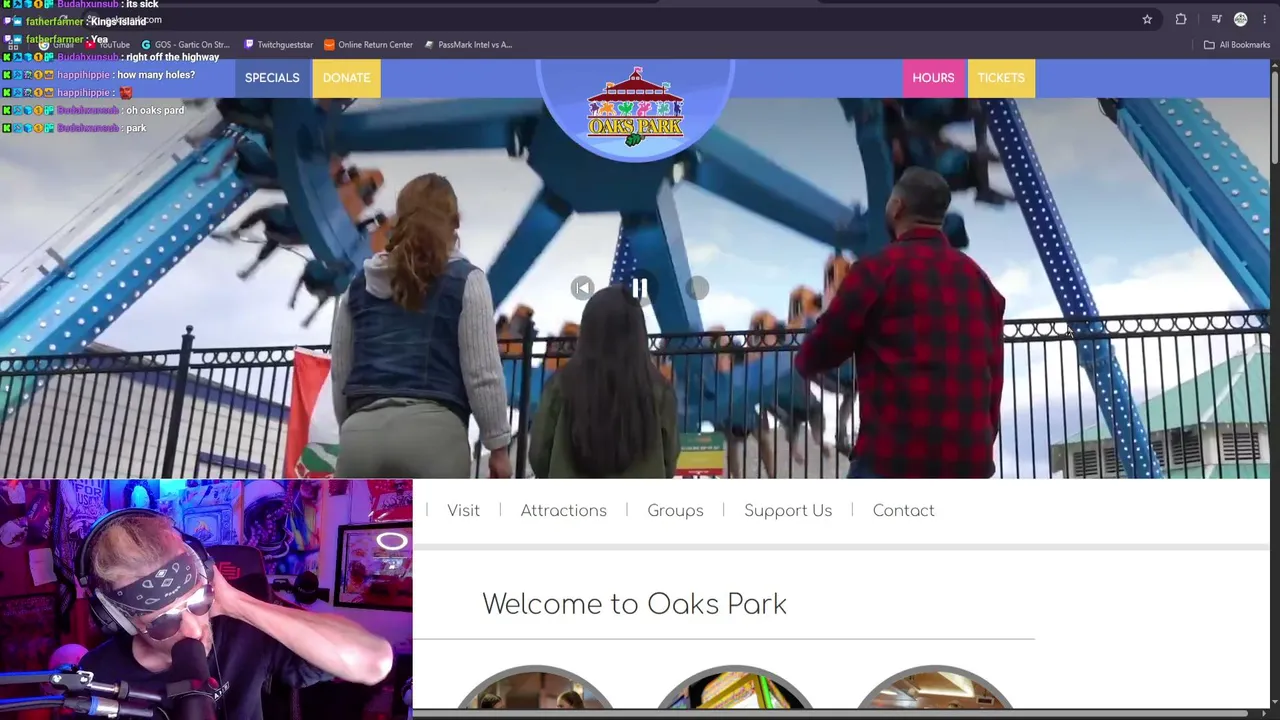Screen dimensions: 1280x720
Task: Open the Visit menu
Action: click(463, 510)
